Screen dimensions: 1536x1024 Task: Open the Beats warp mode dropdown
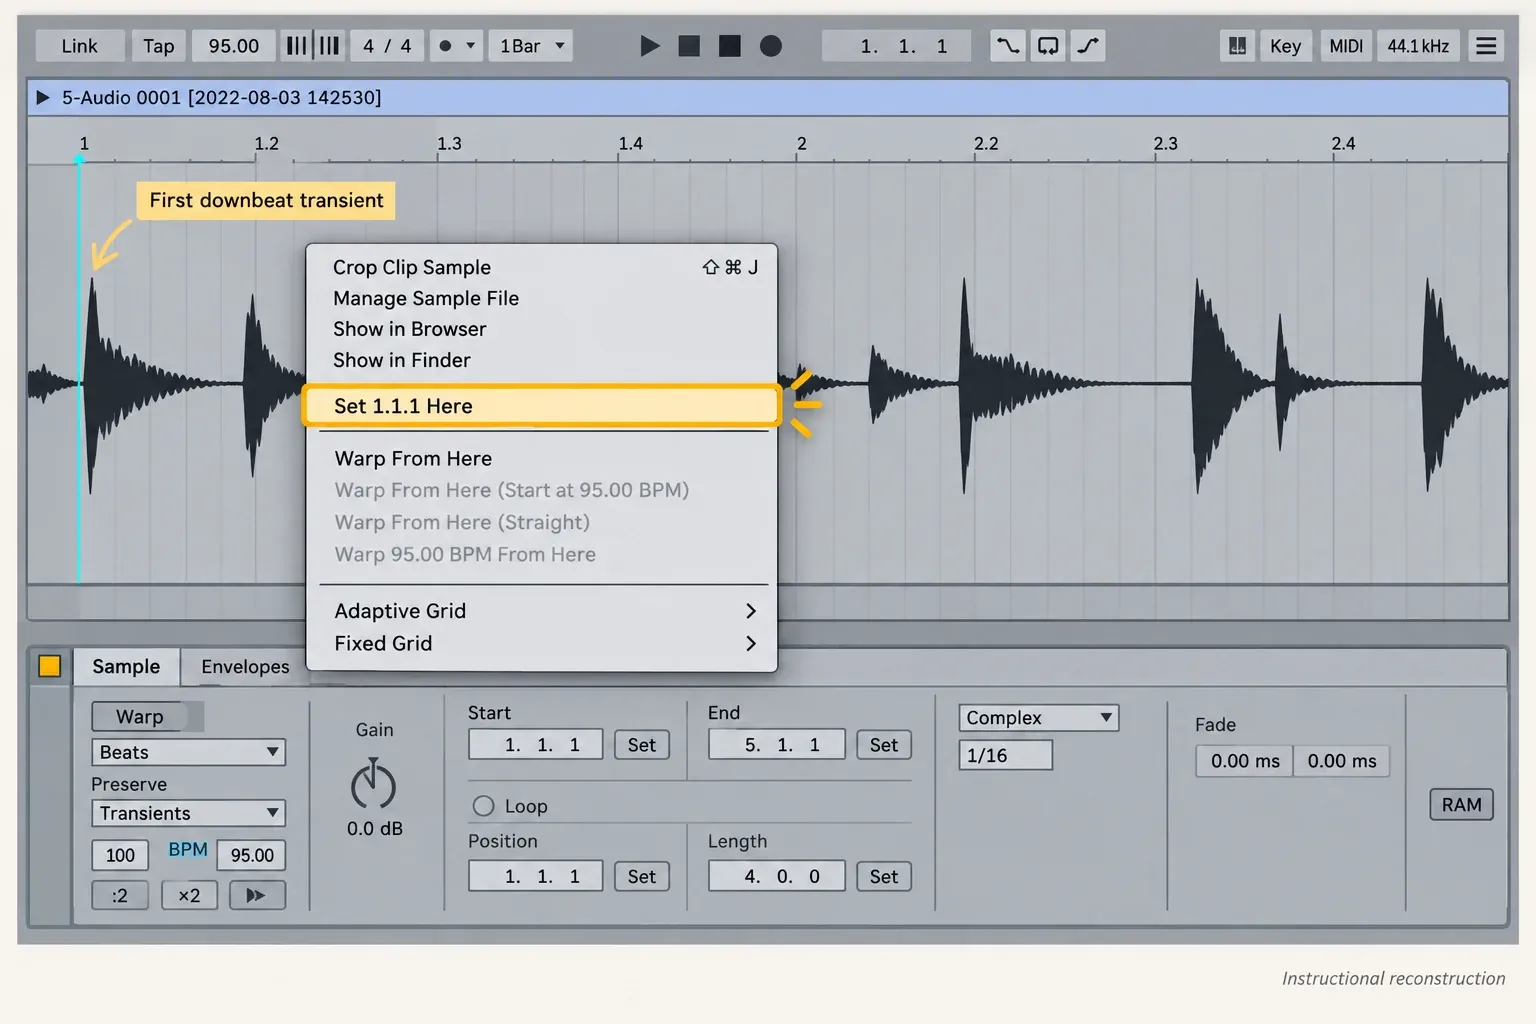coord(188,752)
